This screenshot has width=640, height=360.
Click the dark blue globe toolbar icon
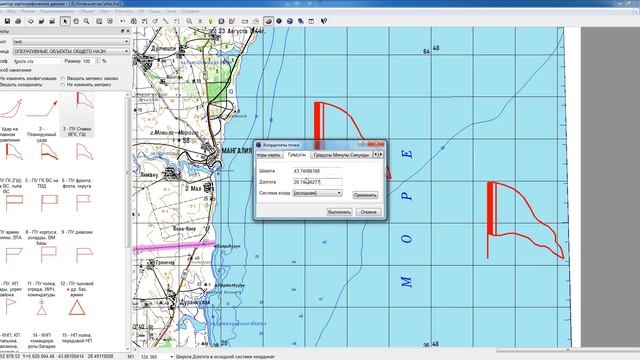click(x=279, y=21)
